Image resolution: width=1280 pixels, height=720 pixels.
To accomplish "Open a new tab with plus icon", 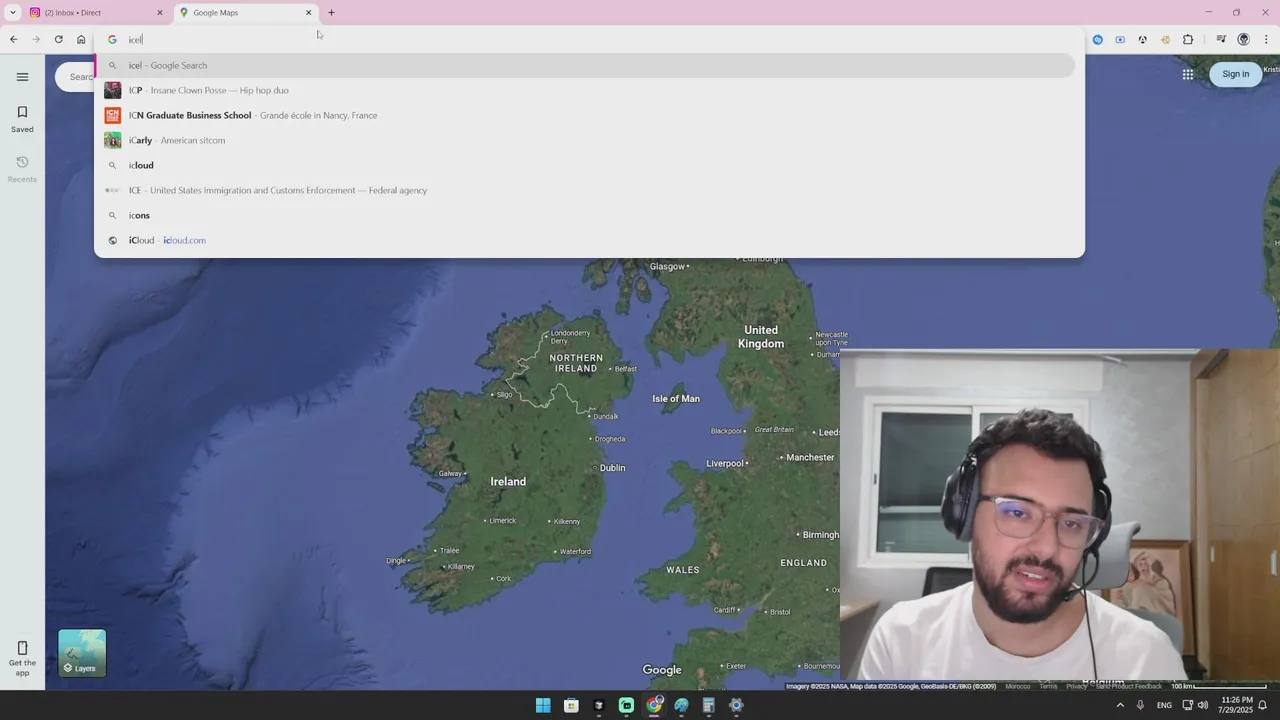I will pos(331,13).
